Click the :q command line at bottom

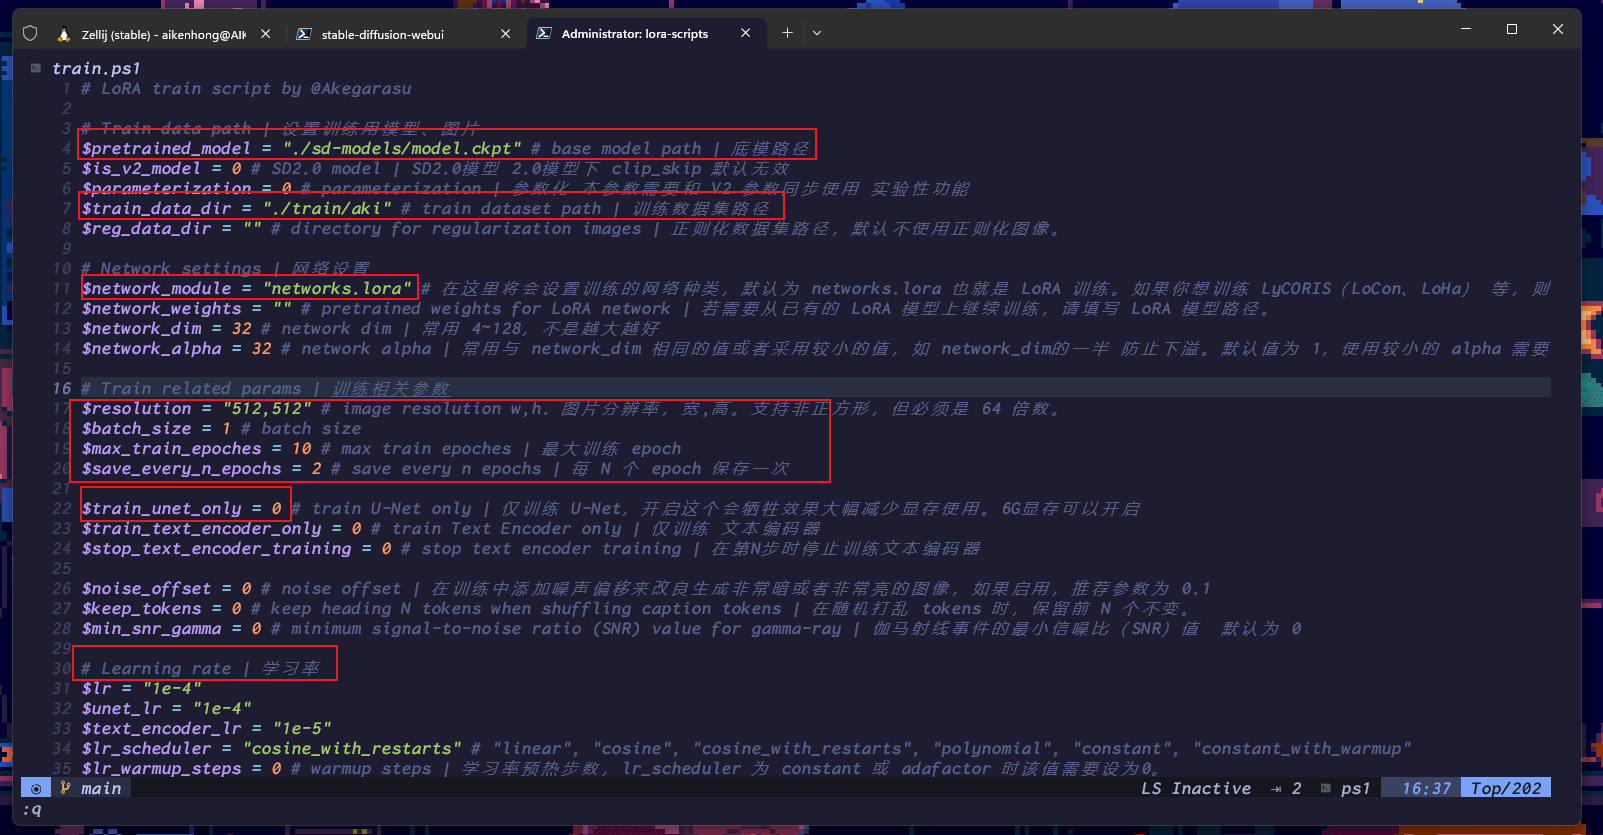coord(32,809)
